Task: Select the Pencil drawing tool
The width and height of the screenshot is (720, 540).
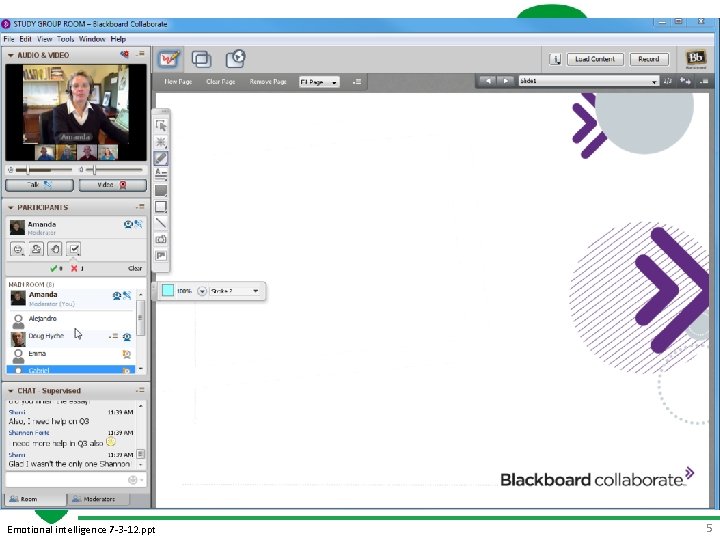Action: (161, 158)
